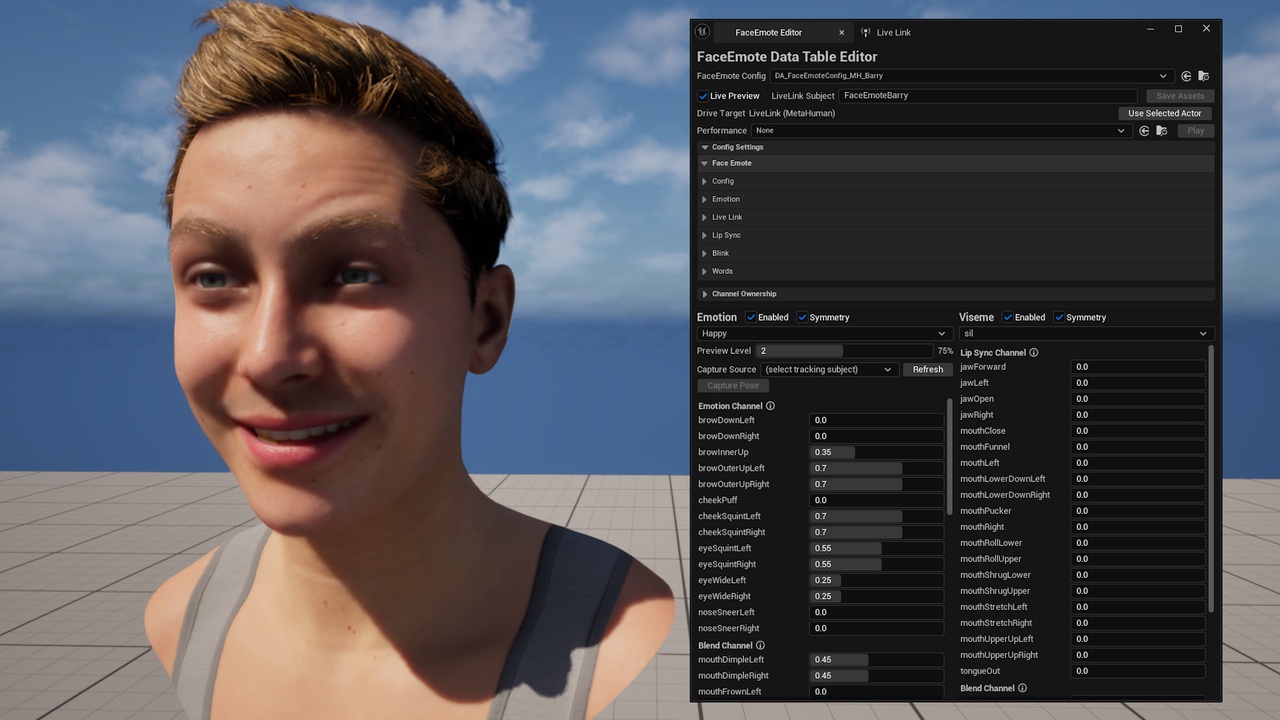
Task: Browse to FaceEmote Config asset in Content Browser
Action: (x=1203, y=76)
